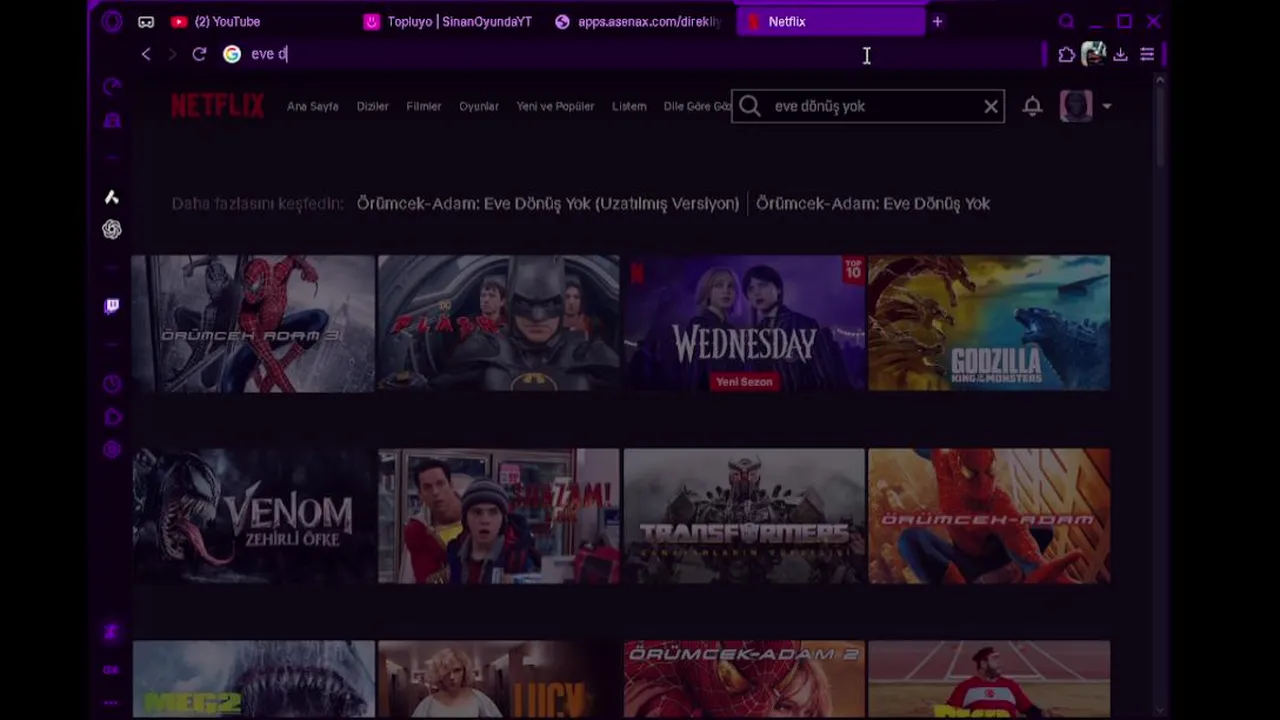Click the Netflix logo
1280x720 pixels.
click(x=217, y=105)
